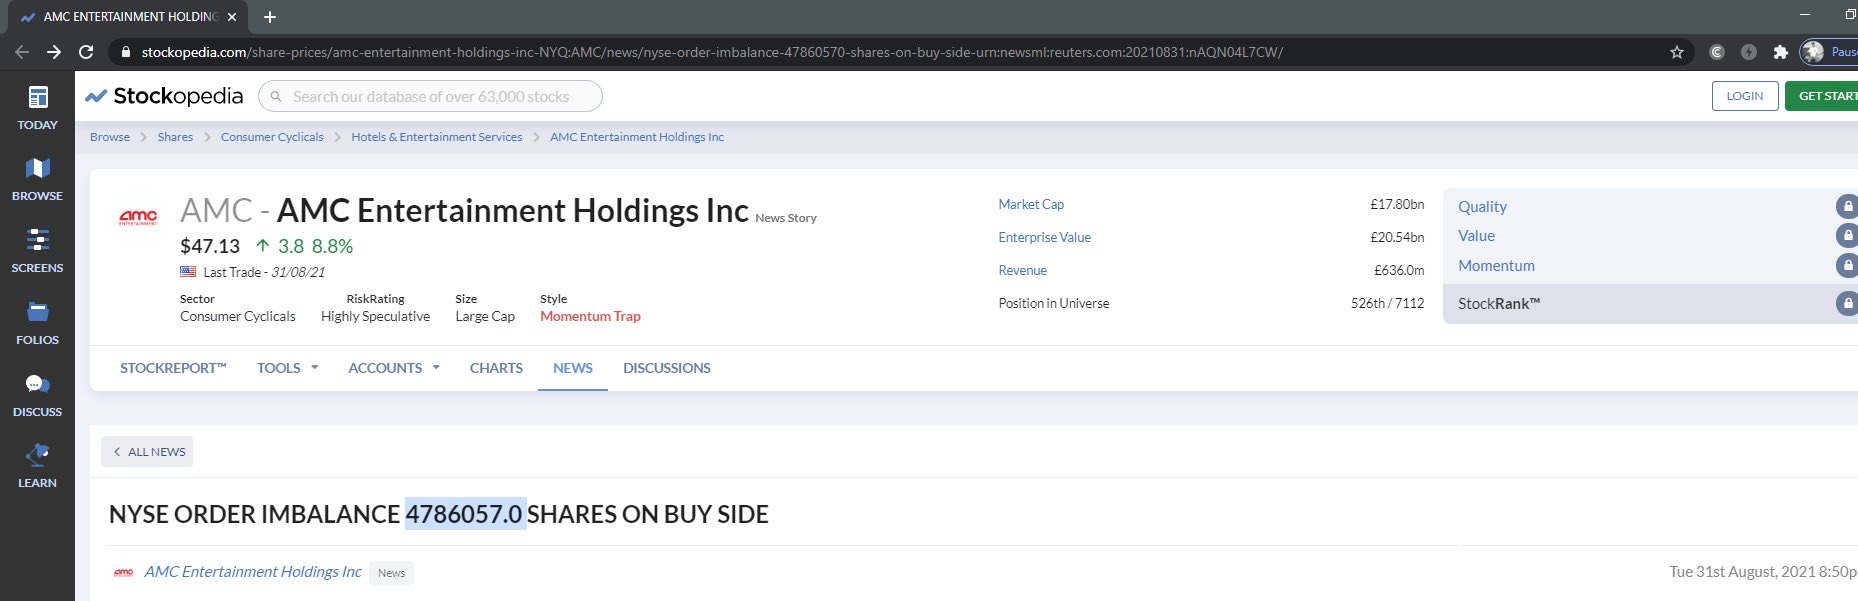Click the 526th / 7112 position value

click(x=1387, y=303)
